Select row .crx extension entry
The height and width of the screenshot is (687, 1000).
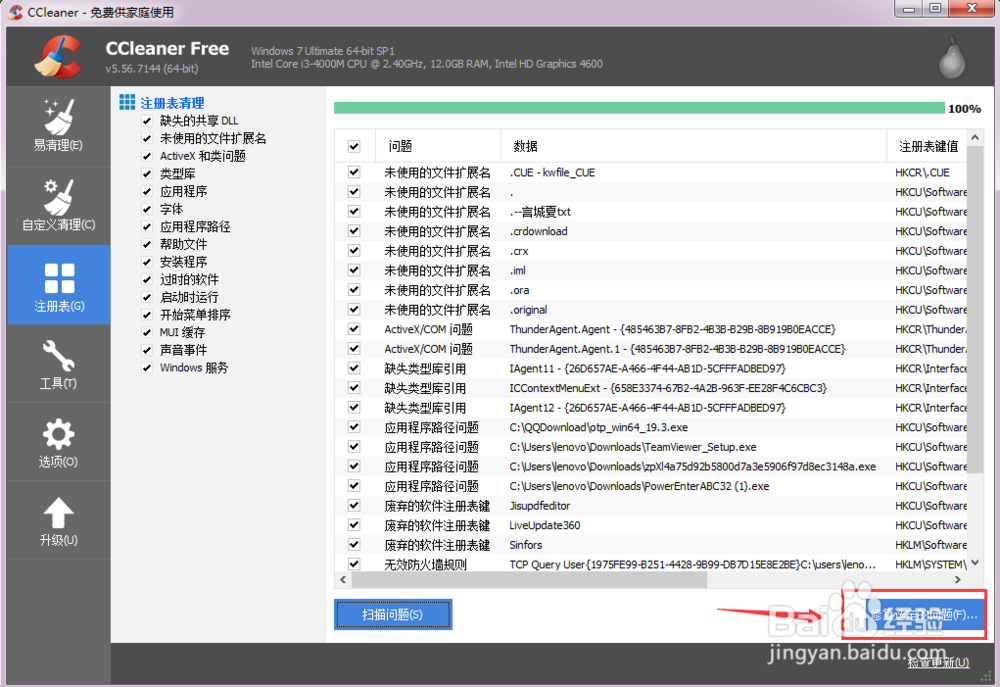(651, 251)
